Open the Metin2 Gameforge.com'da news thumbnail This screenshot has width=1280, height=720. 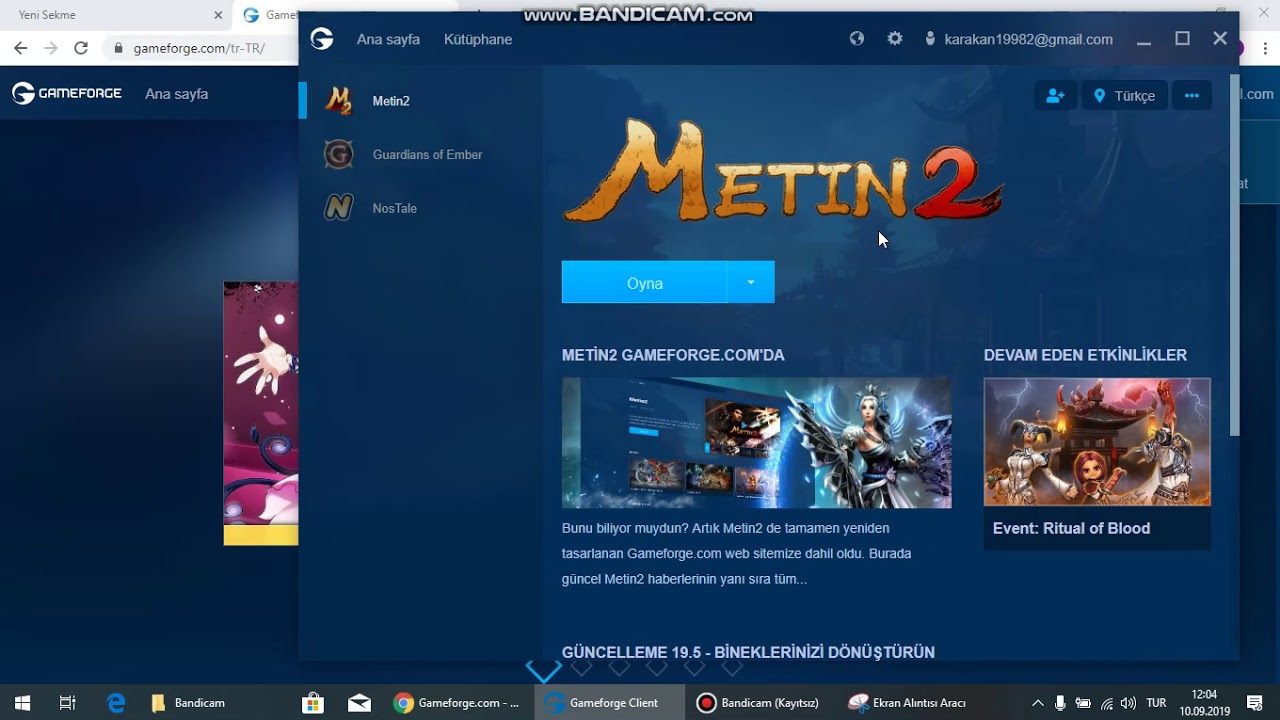pos(756,443)
